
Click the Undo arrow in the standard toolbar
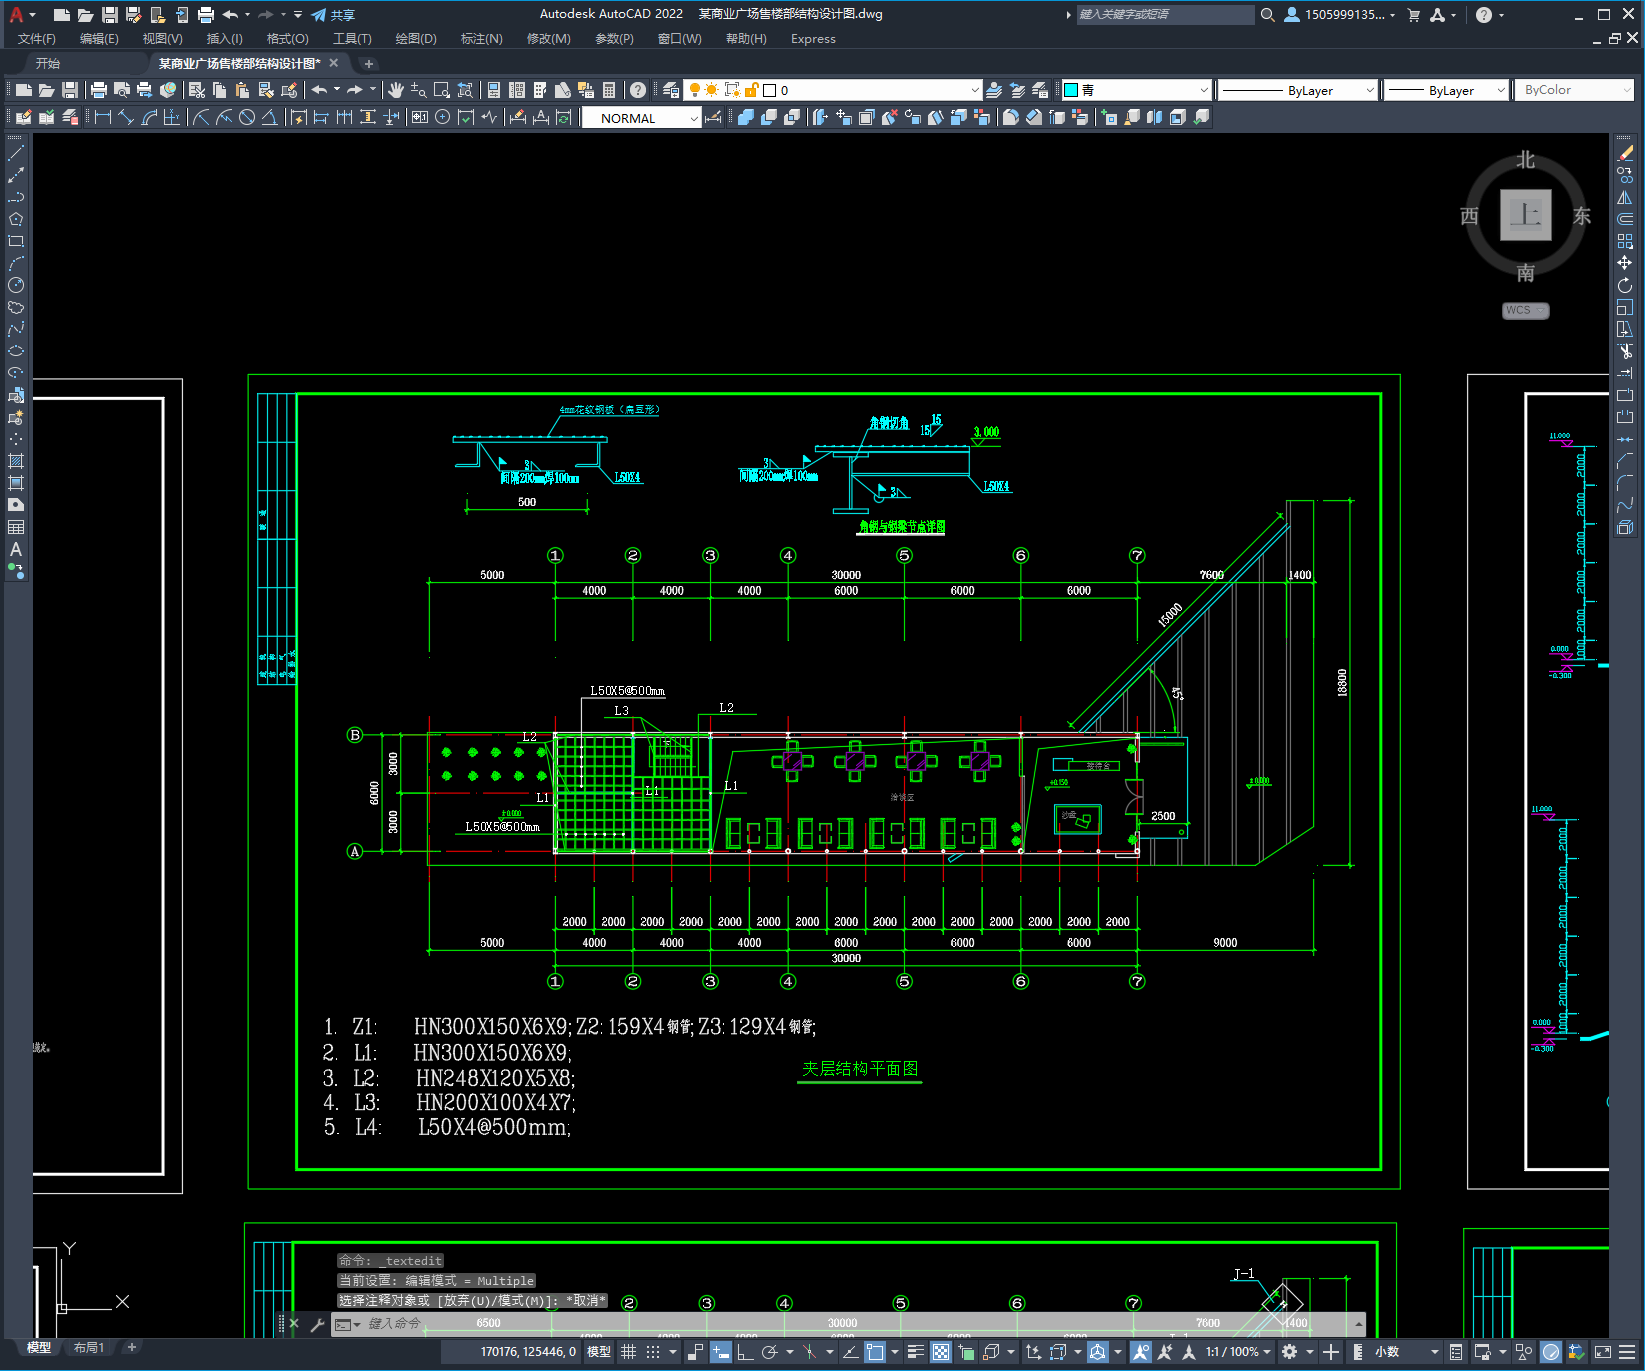[319, 90]
